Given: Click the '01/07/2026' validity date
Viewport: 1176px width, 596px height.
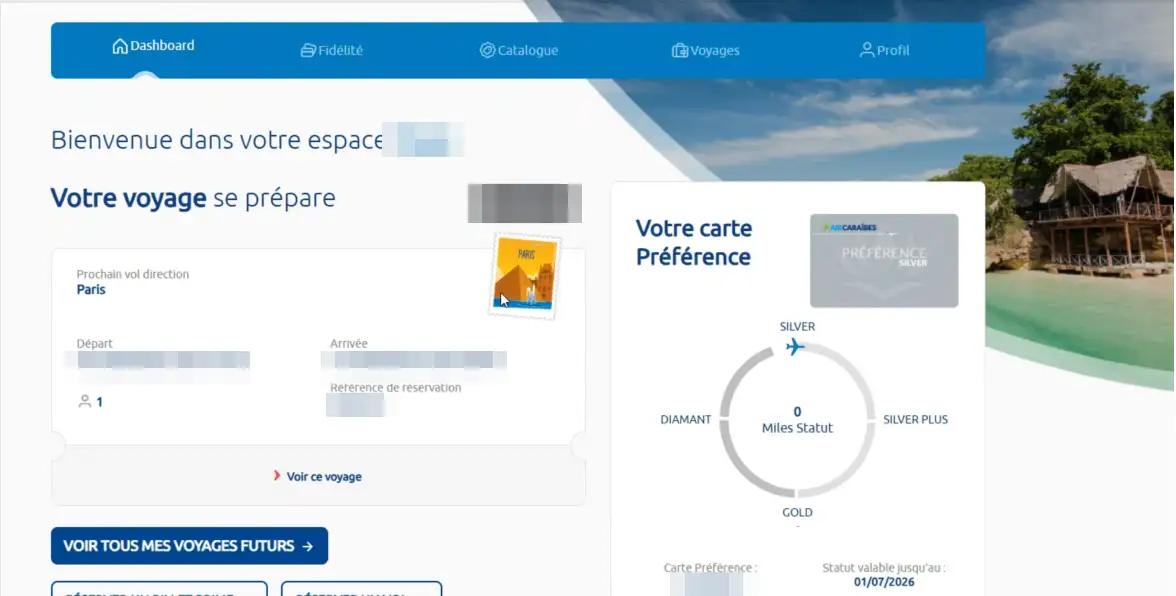Looking at the screenshot, I should (x=884, y=582).
